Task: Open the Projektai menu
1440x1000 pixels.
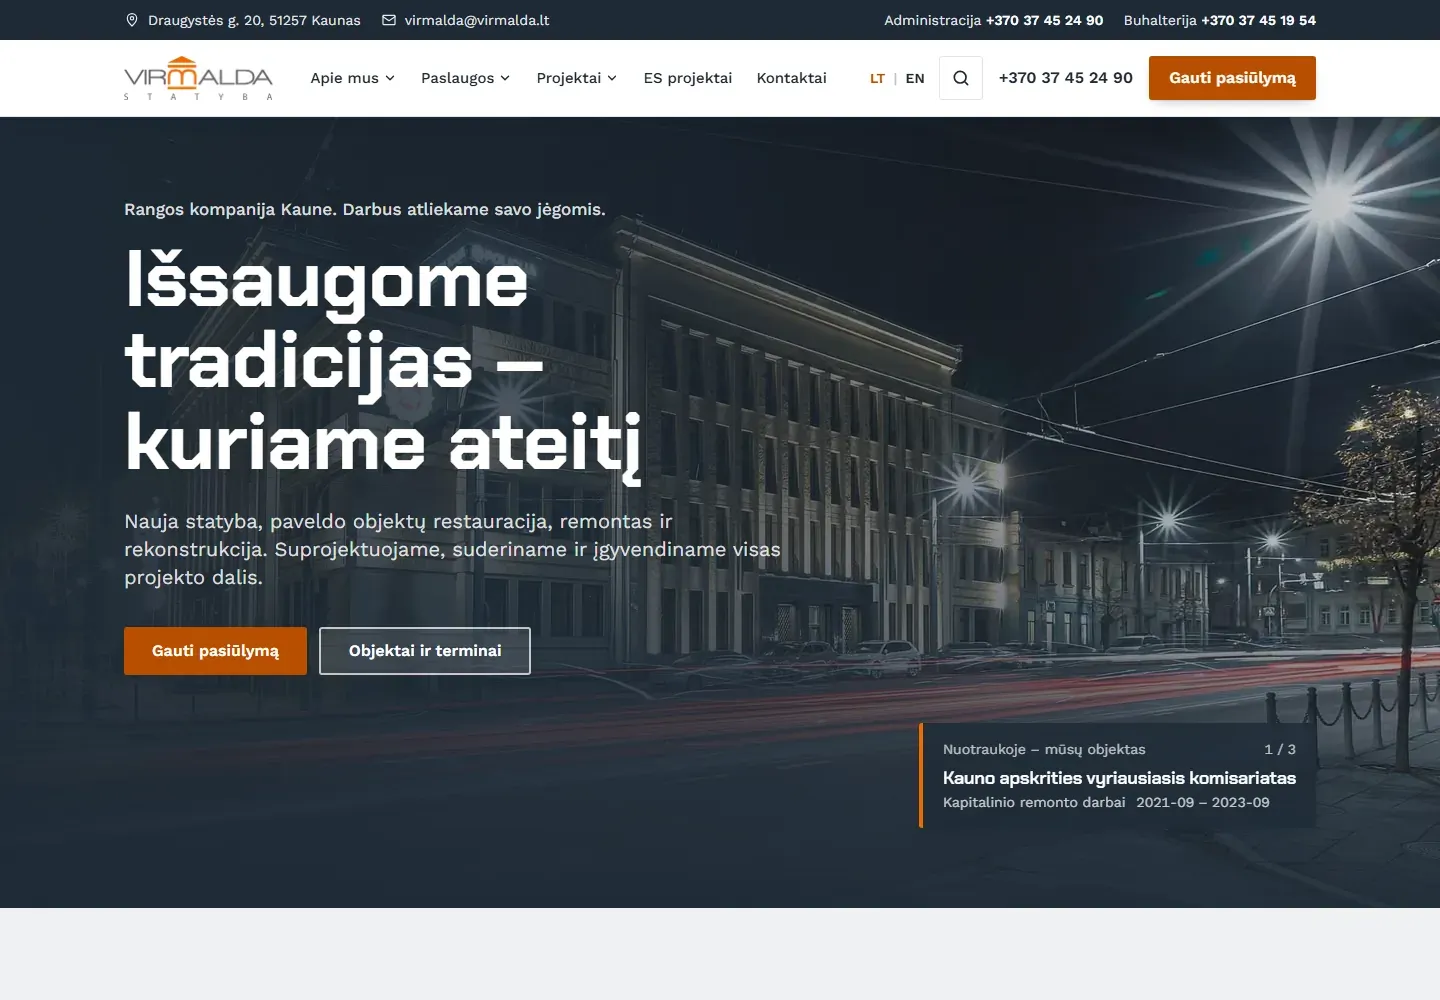Action: [577, 78]
